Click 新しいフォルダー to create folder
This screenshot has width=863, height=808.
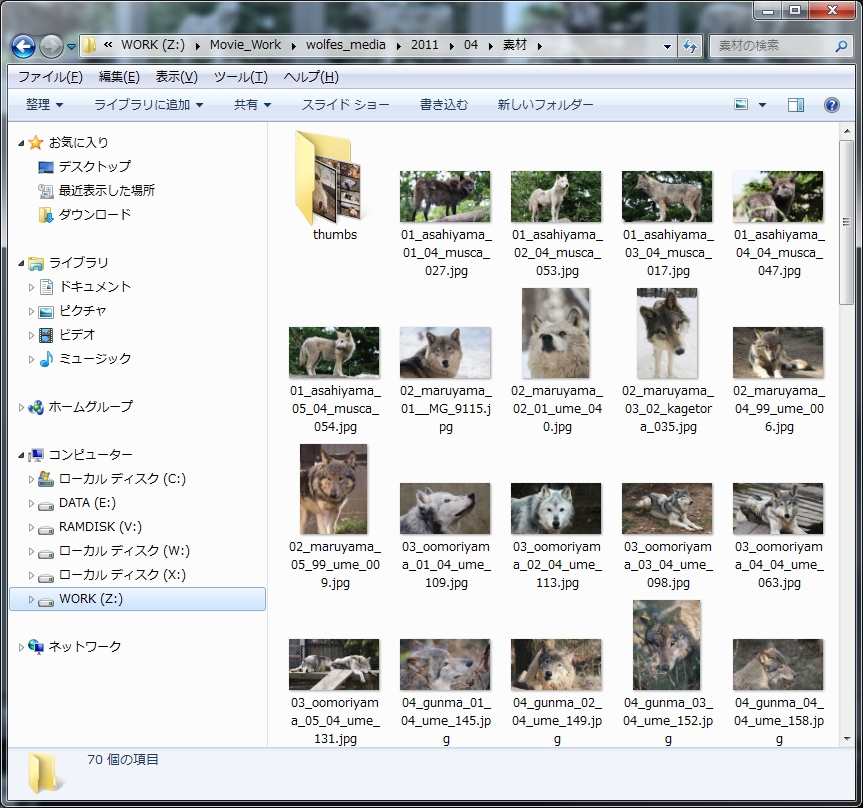[545, 105]
